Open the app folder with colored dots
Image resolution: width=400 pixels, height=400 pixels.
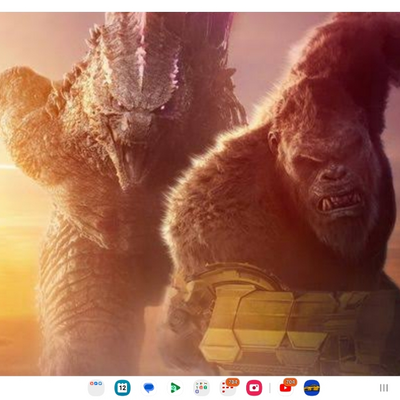pos(96,388)
